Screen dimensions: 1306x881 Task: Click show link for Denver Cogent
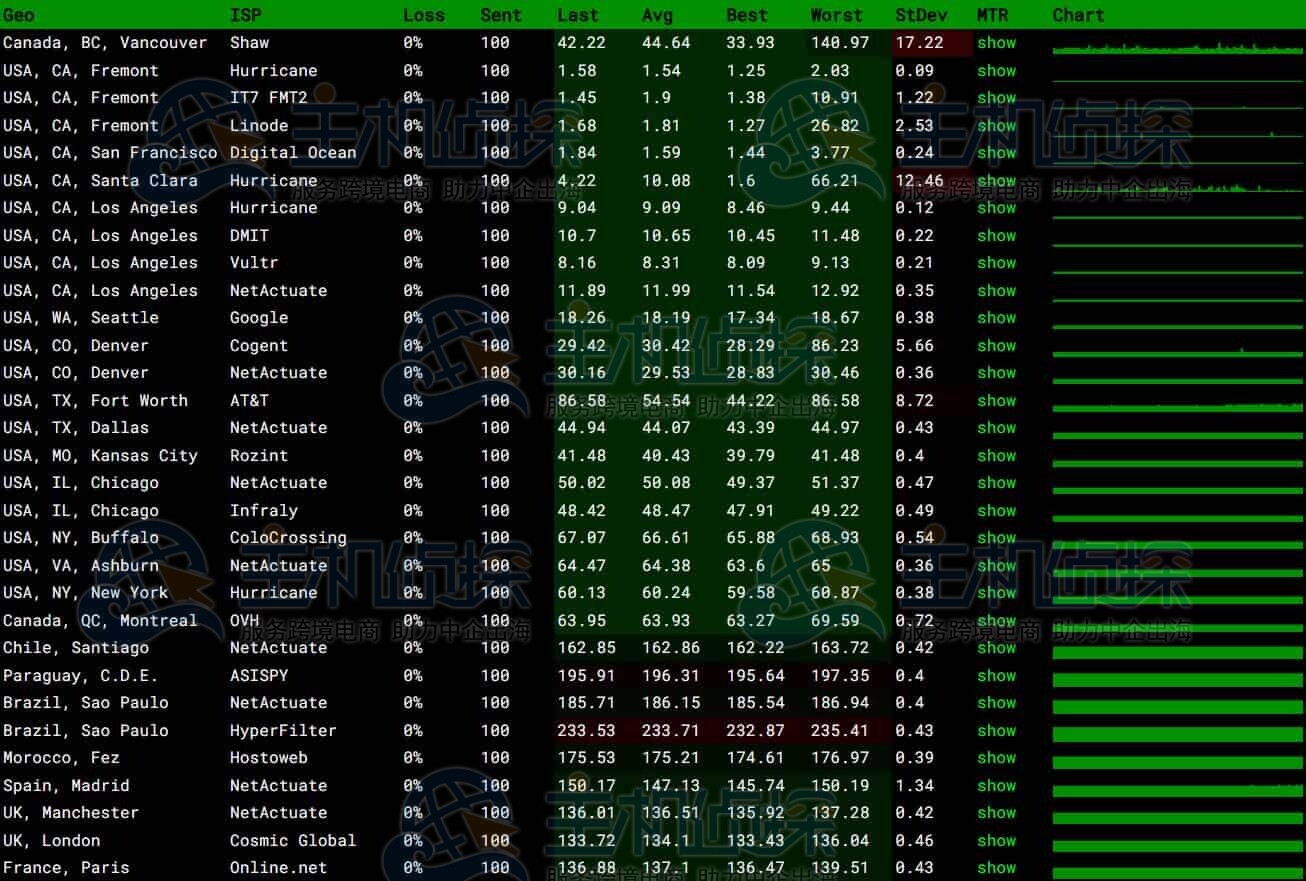996,346
